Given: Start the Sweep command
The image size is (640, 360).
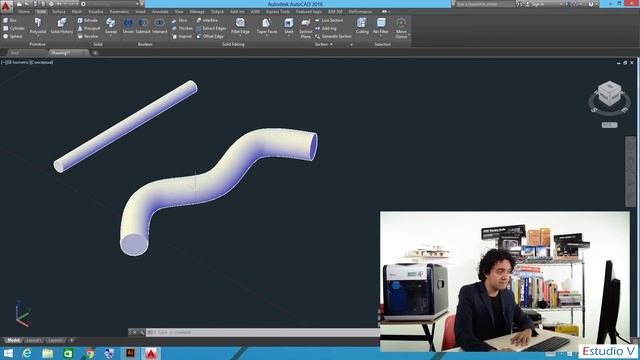Looking at the screenshot, I should (x=111, y=26).
